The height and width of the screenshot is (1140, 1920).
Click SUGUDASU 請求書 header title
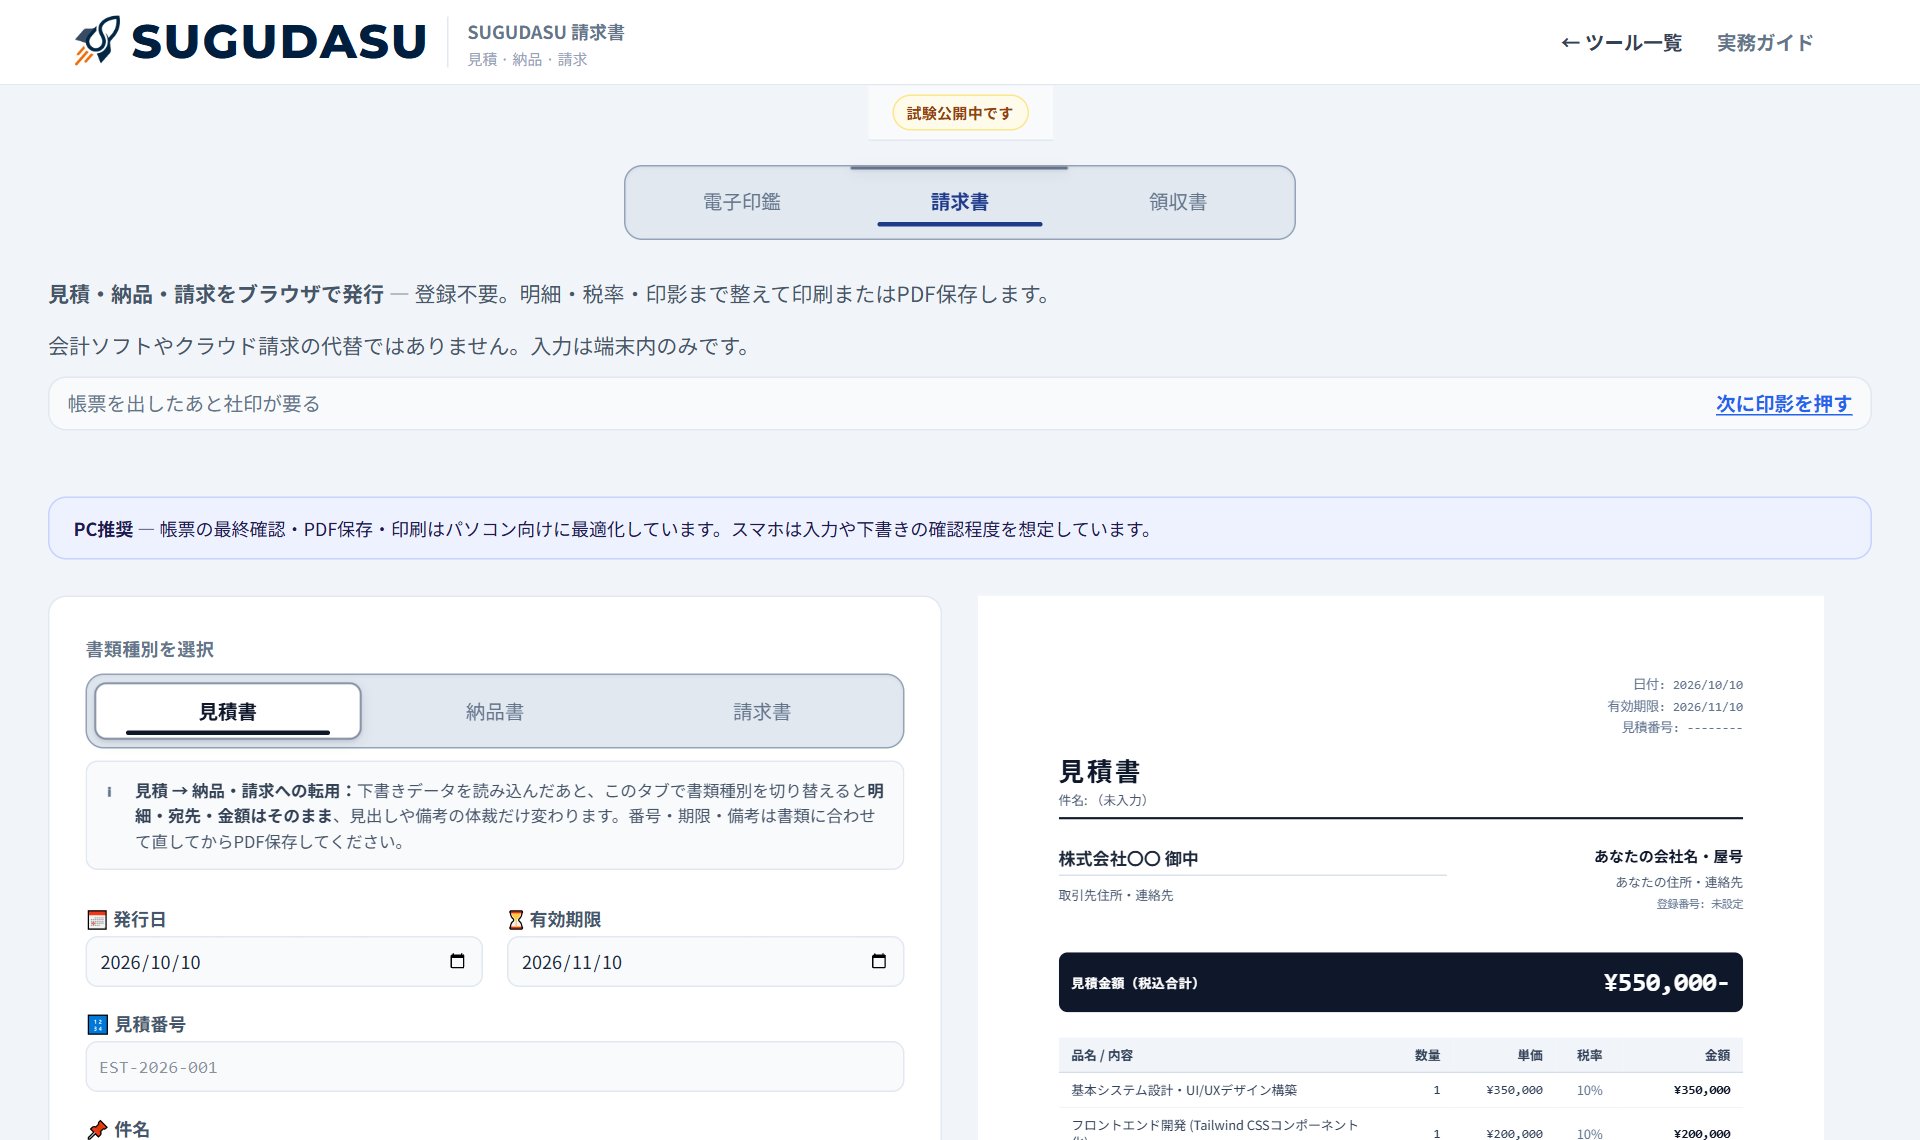[x=546, y=32]
